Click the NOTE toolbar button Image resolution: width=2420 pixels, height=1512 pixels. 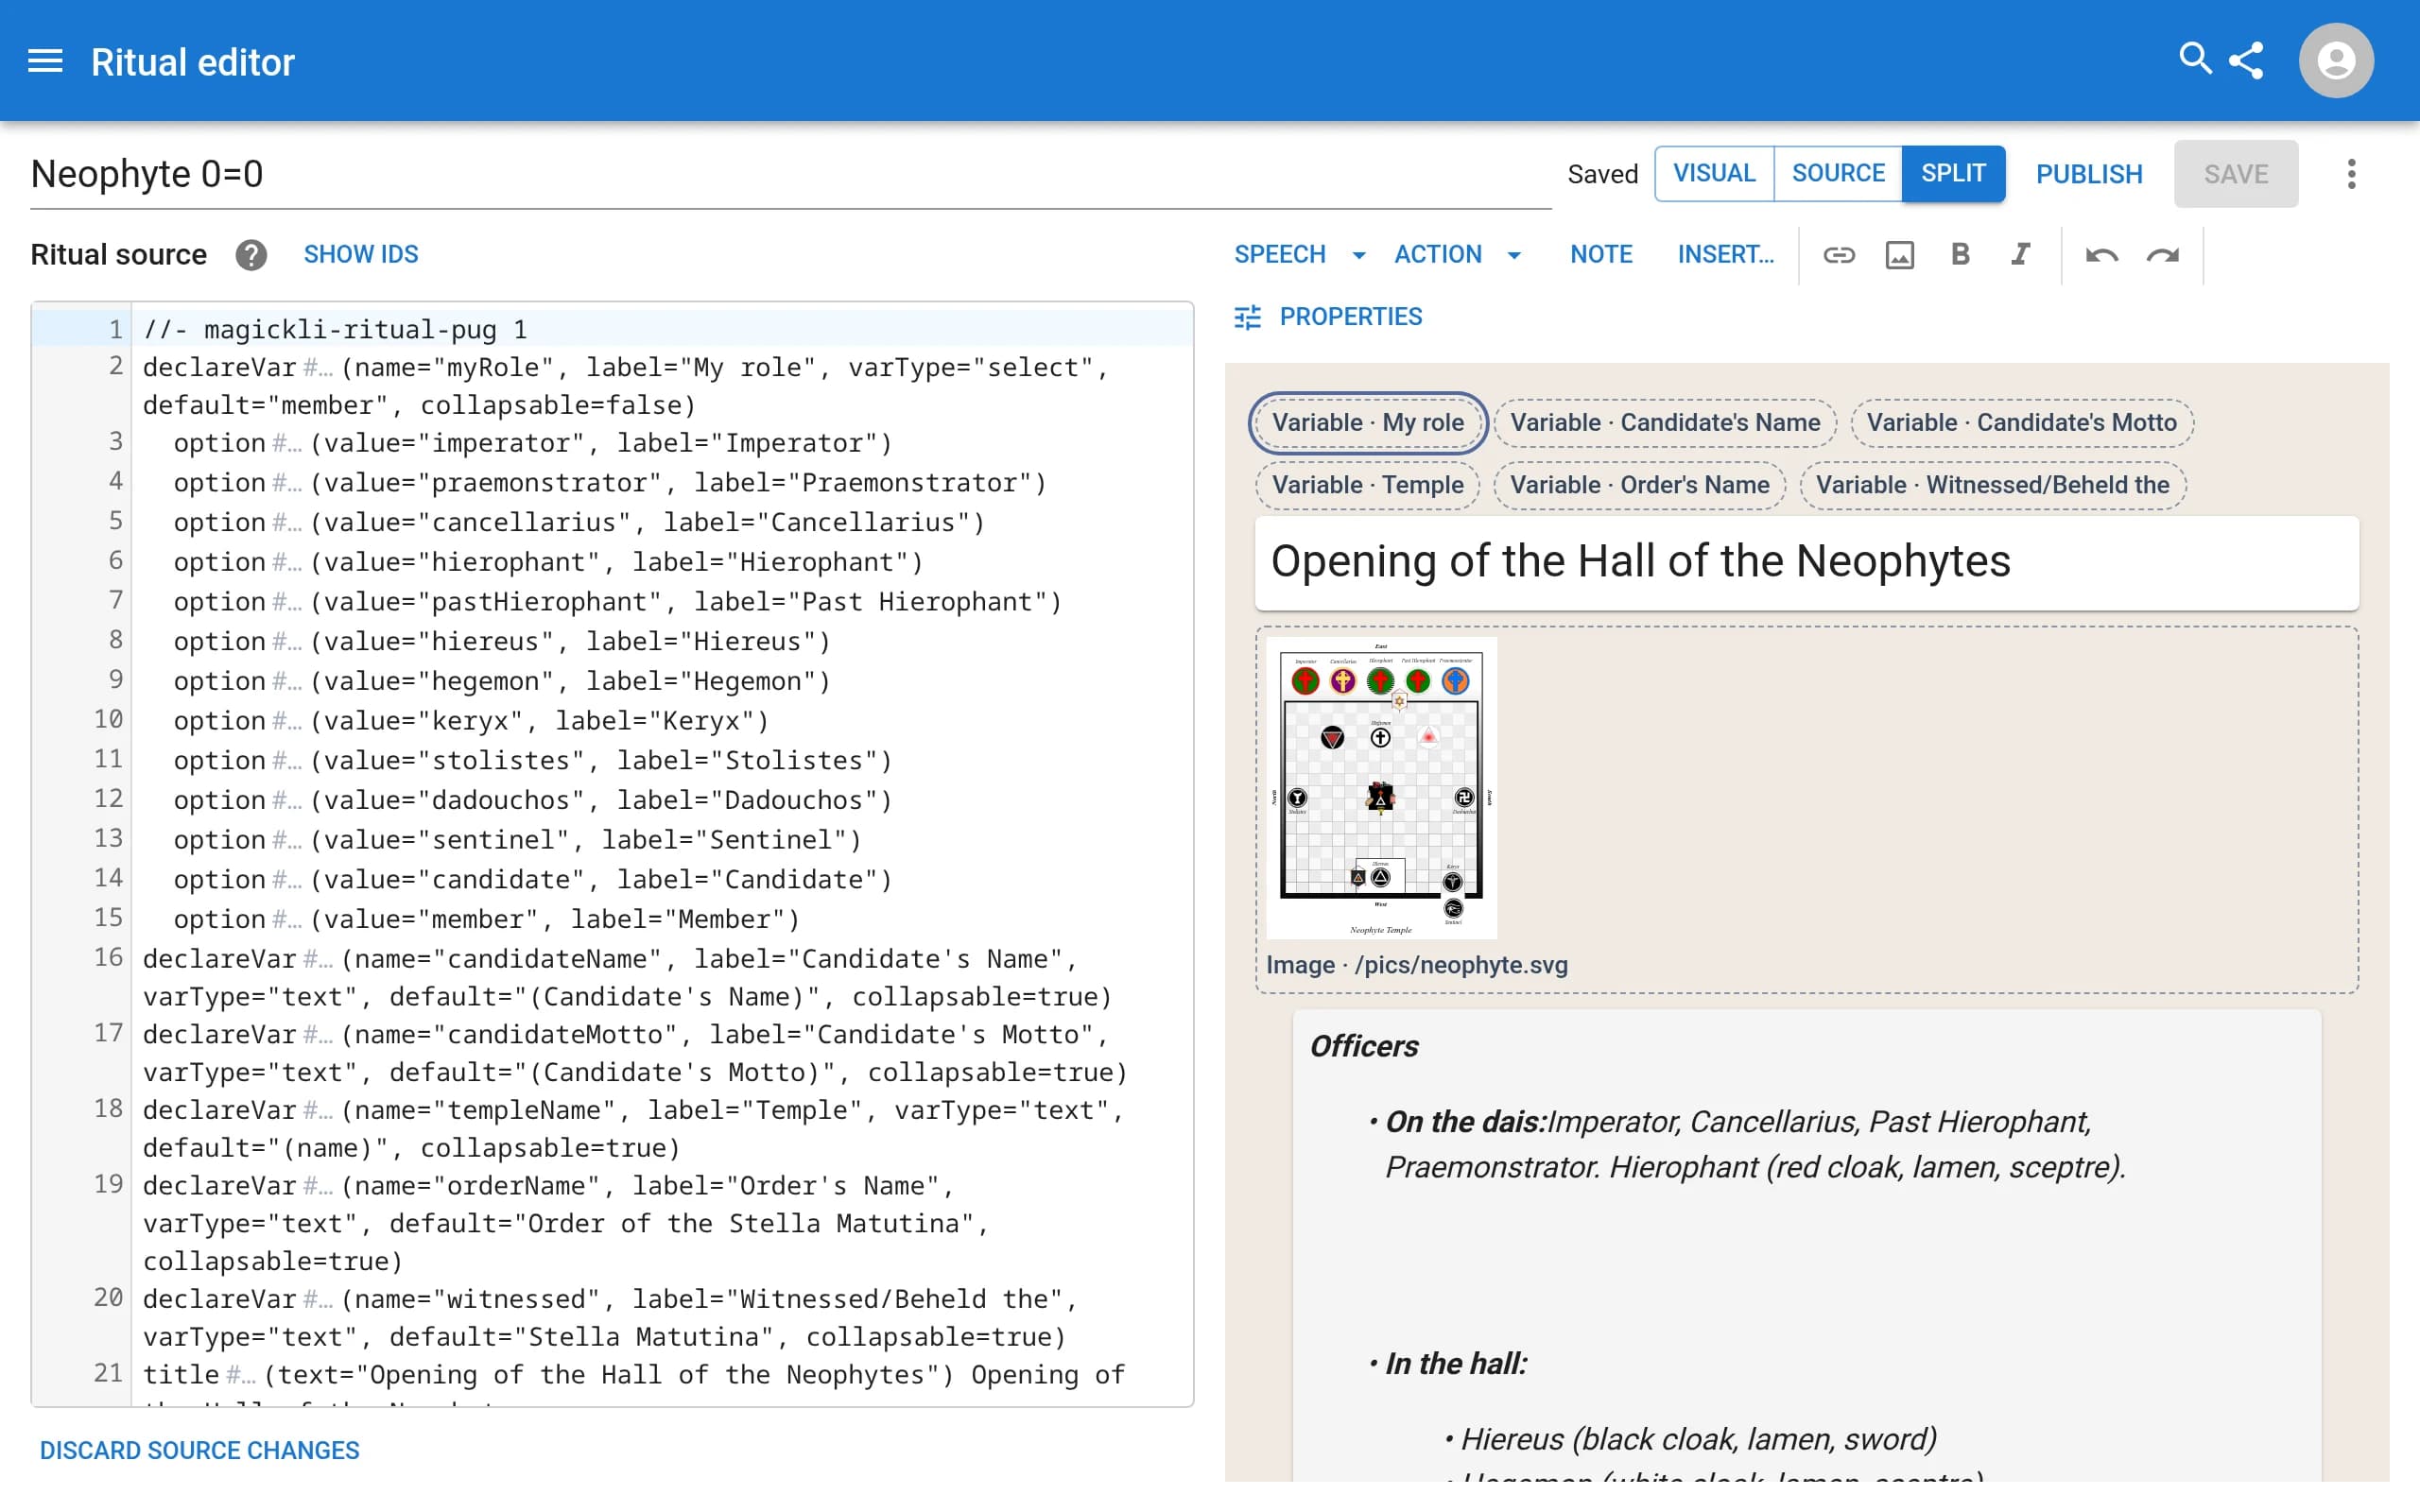coord(1601,254)
